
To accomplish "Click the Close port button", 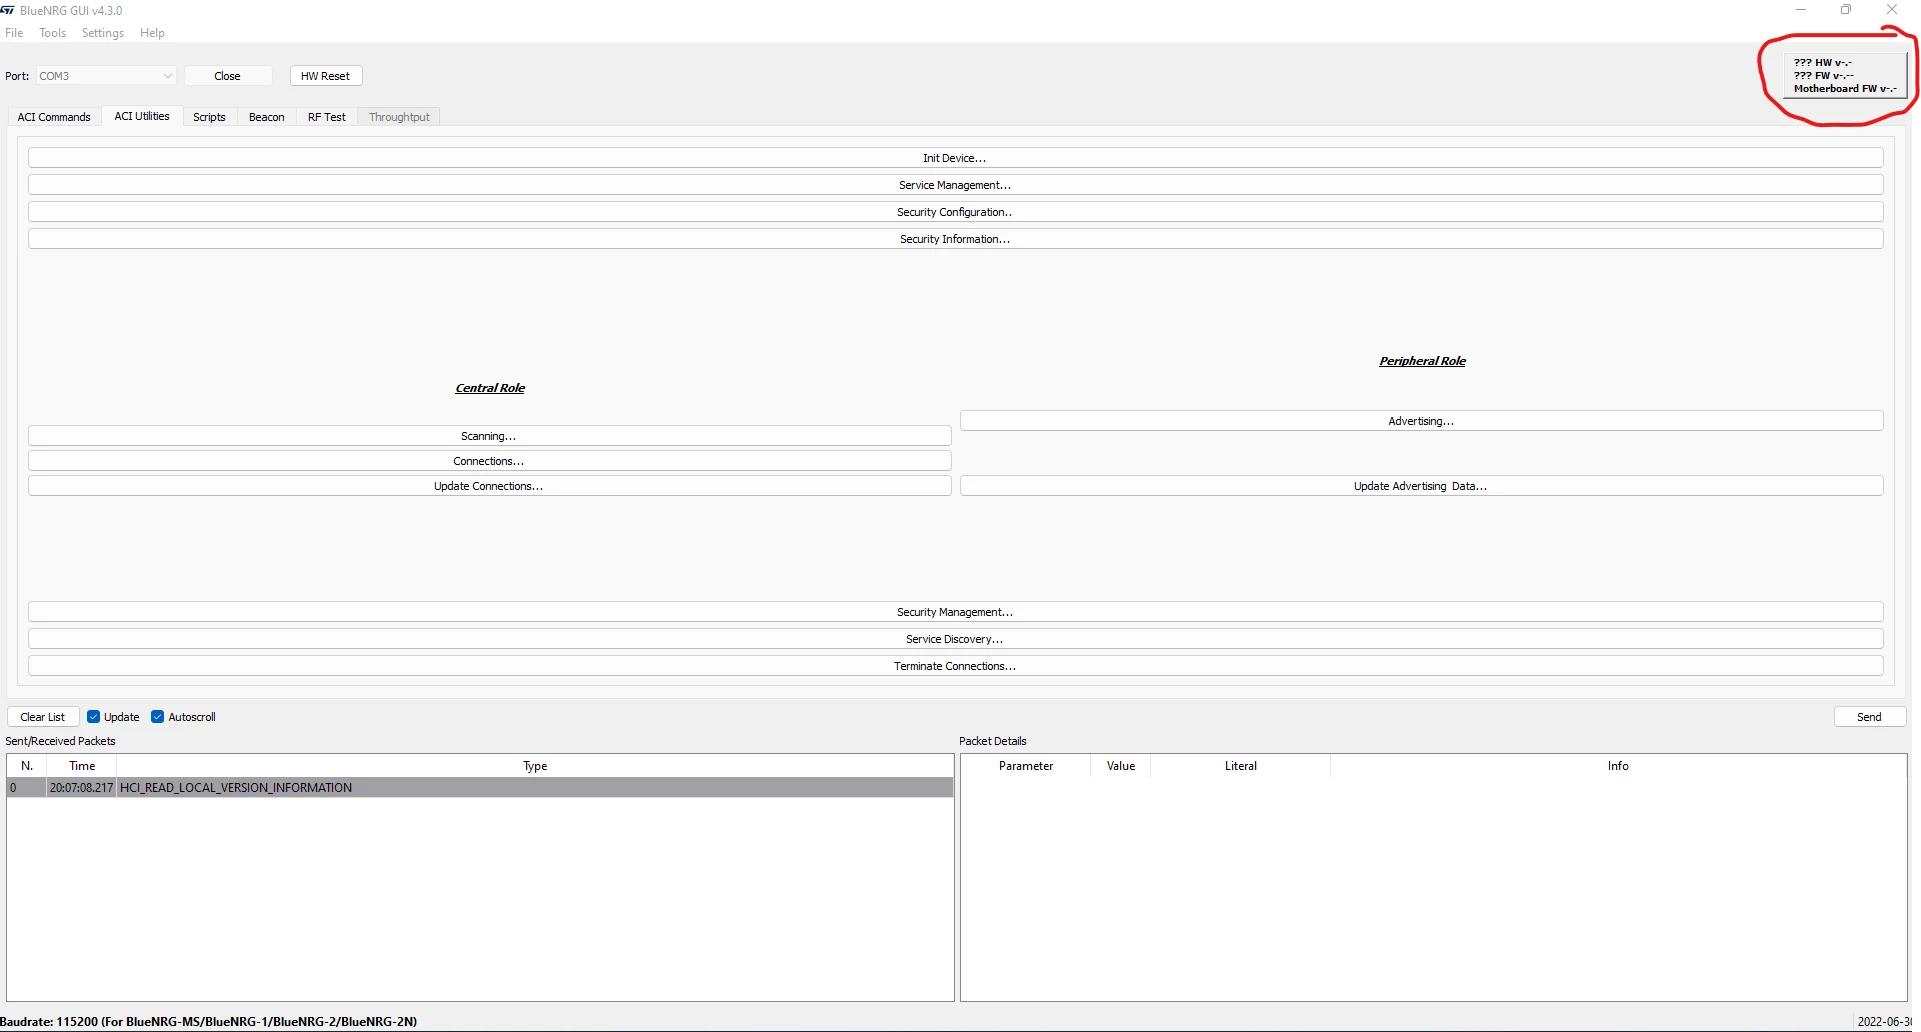I will pyautogui.click(x=227, y=76).
